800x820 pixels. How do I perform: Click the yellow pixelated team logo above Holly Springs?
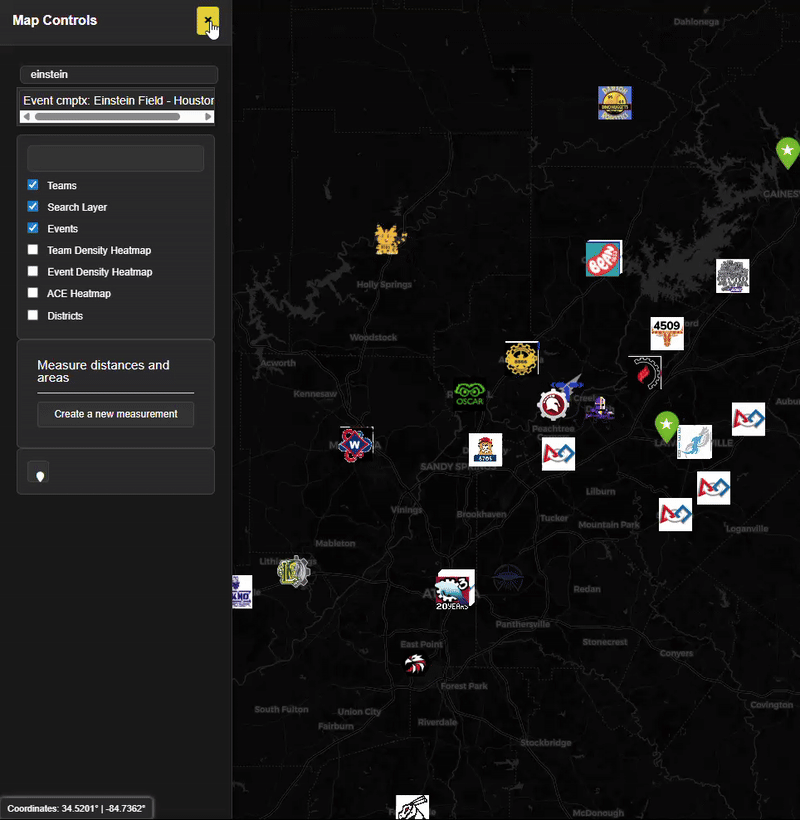(391, 240)
